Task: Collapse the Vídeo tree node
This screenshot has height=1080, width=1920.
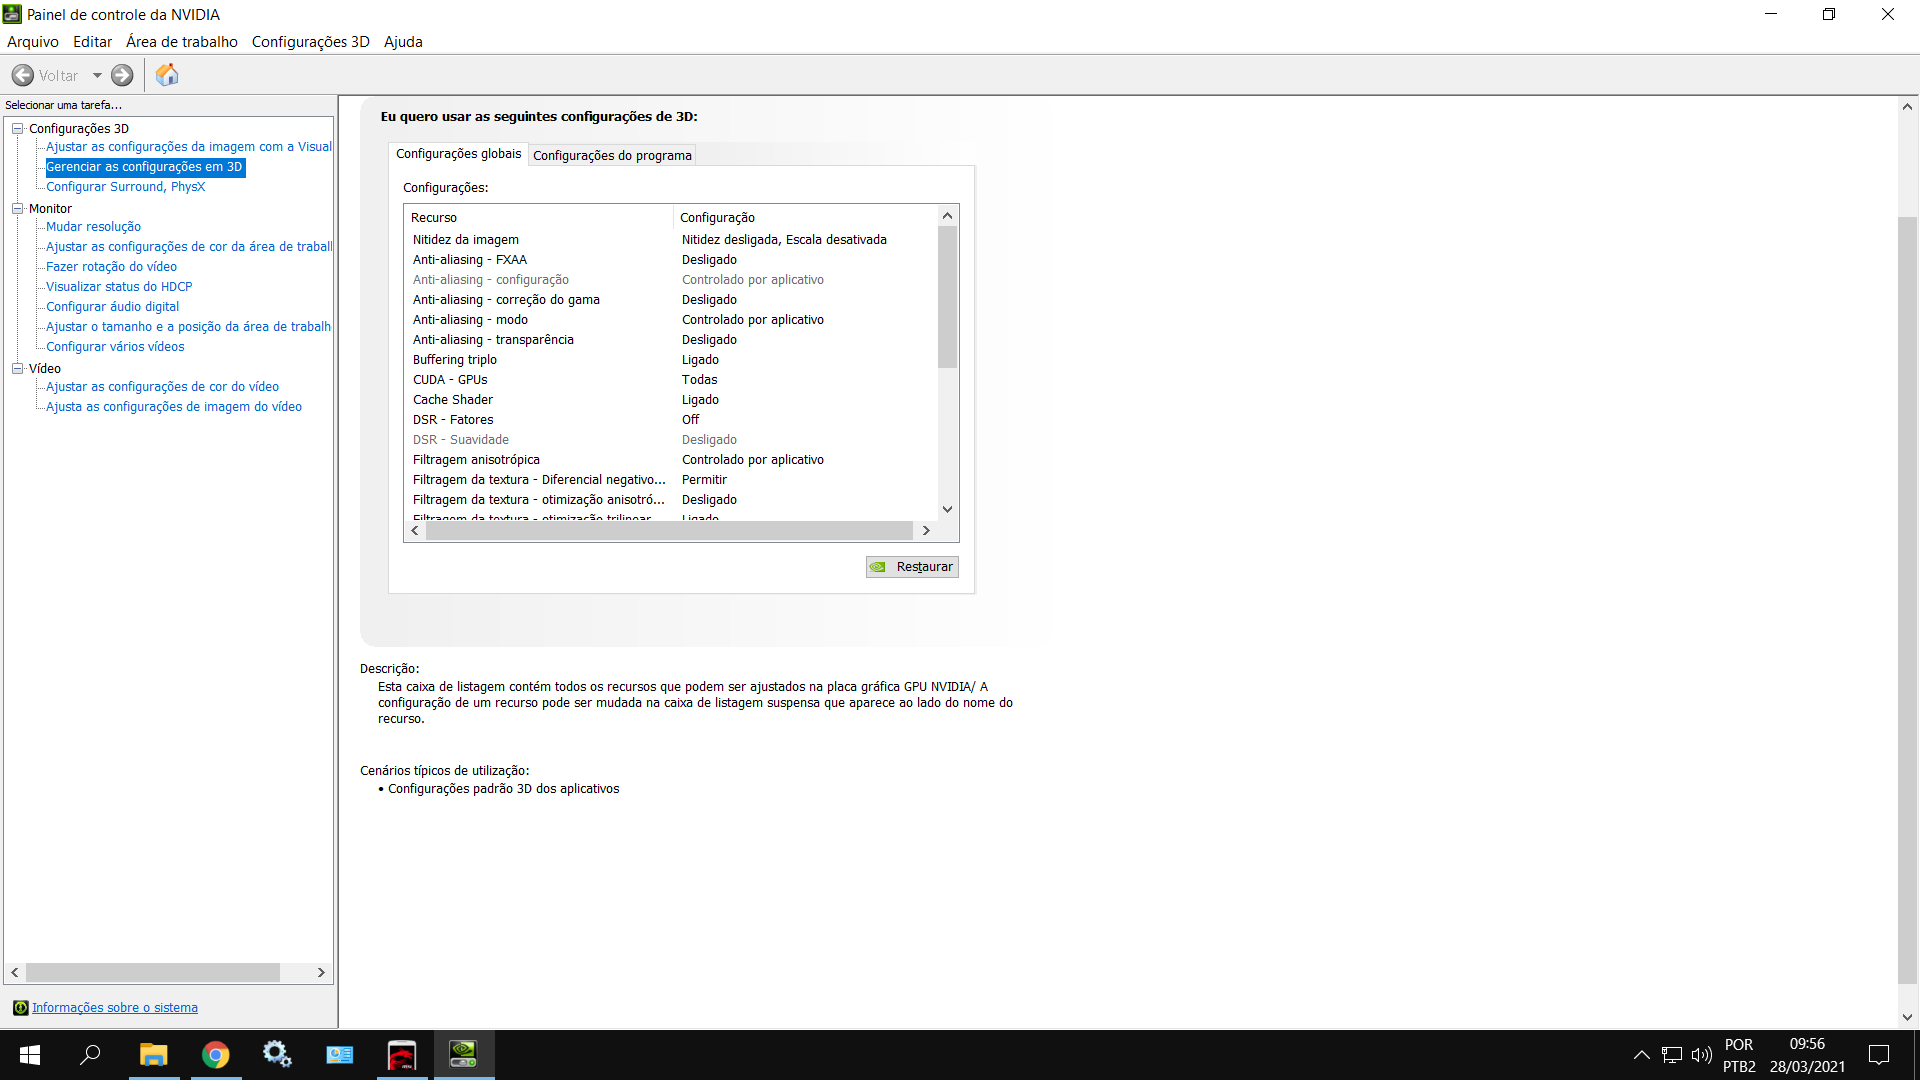Action: tap(17, 368)
